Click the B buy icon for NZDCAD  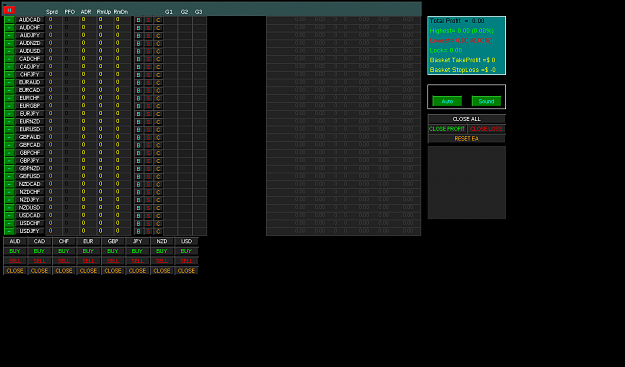pyautogui.click(x=138, y=185)
